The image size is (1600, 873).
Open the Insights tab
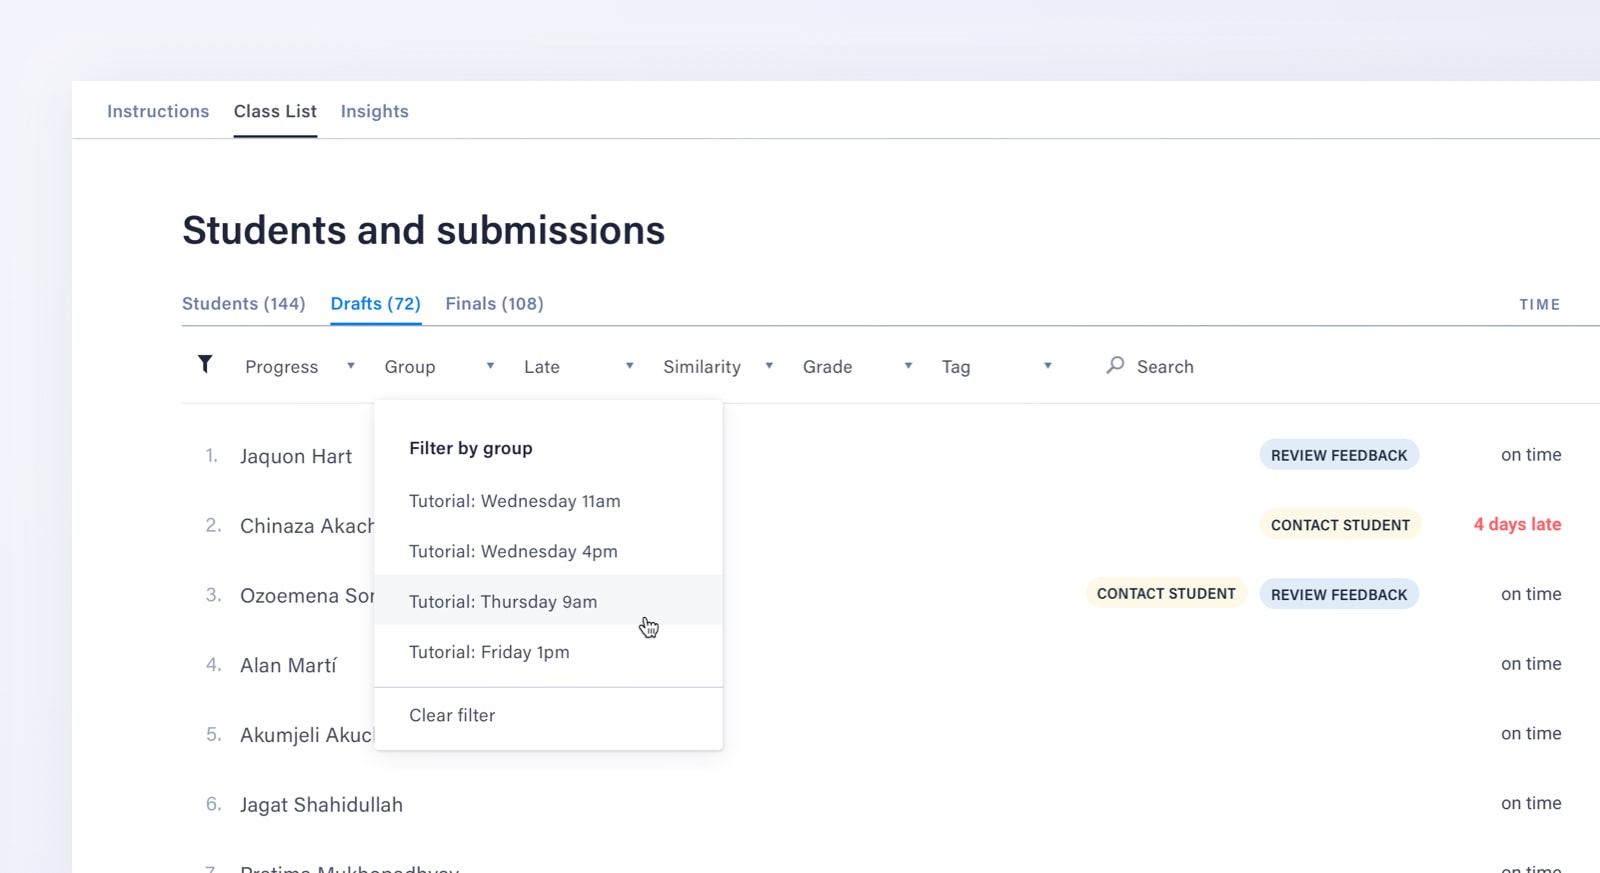tap(374, 111)
